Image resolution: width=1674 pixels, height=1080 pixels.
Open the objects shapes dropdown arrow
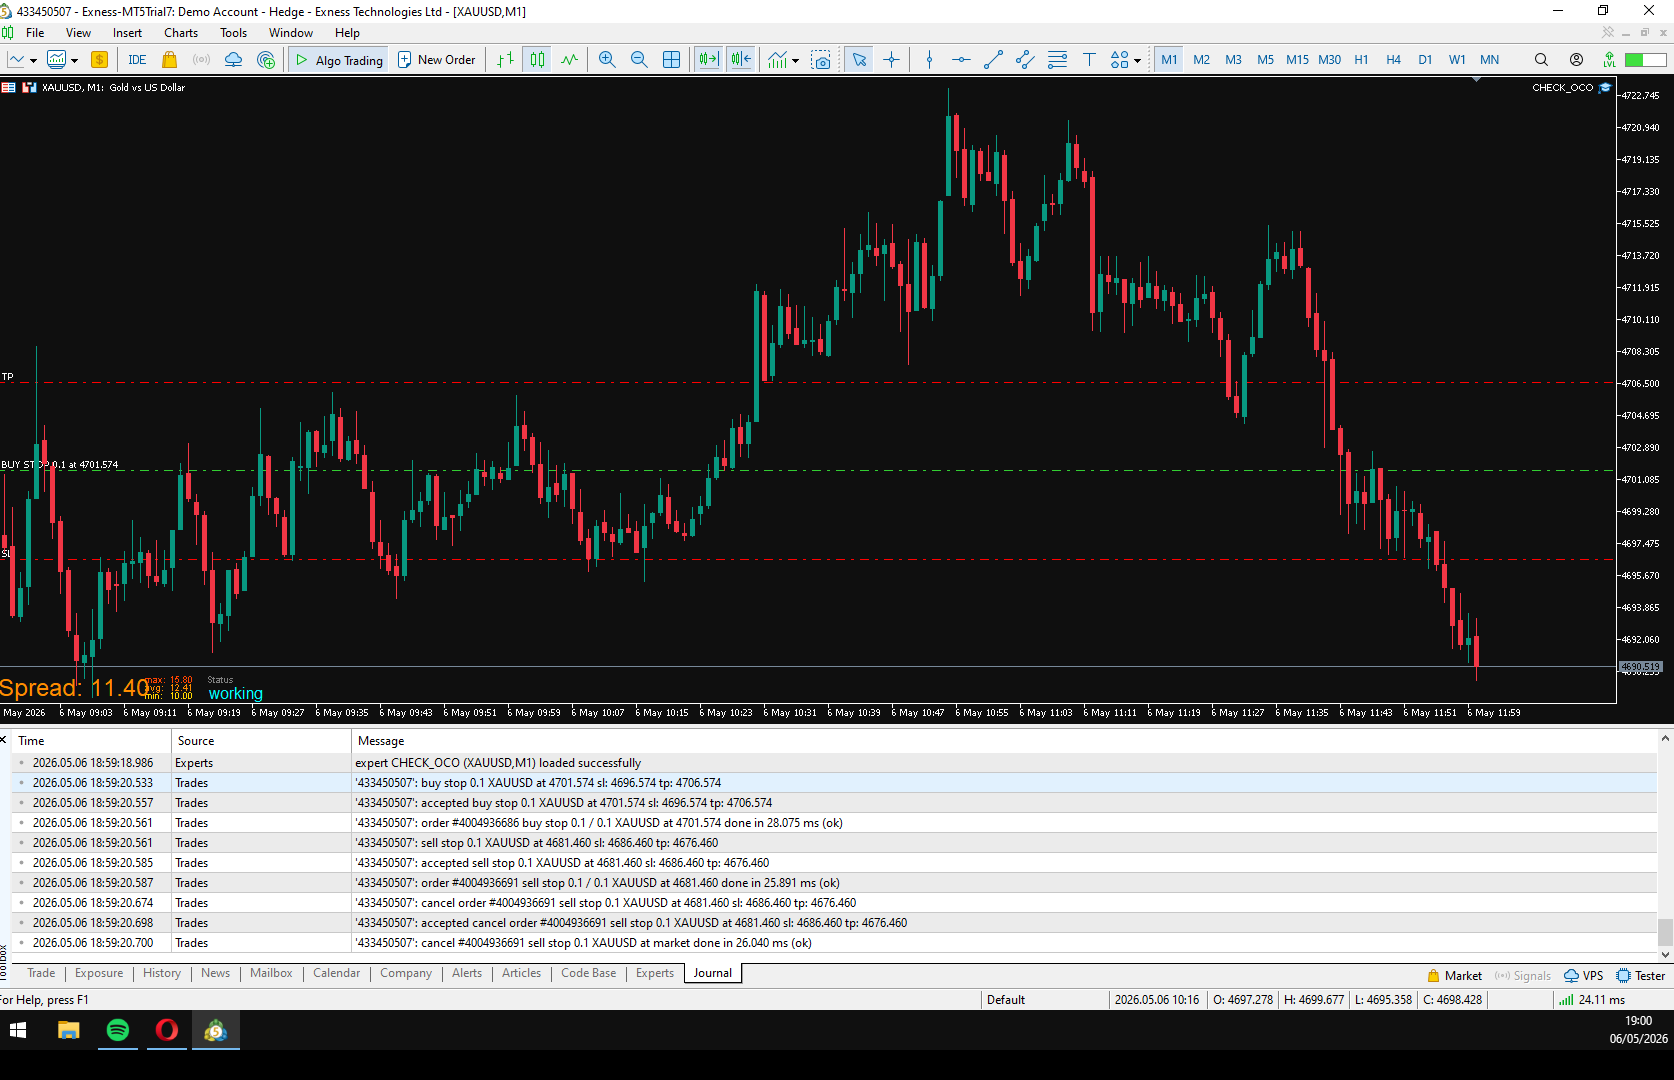1137,61
